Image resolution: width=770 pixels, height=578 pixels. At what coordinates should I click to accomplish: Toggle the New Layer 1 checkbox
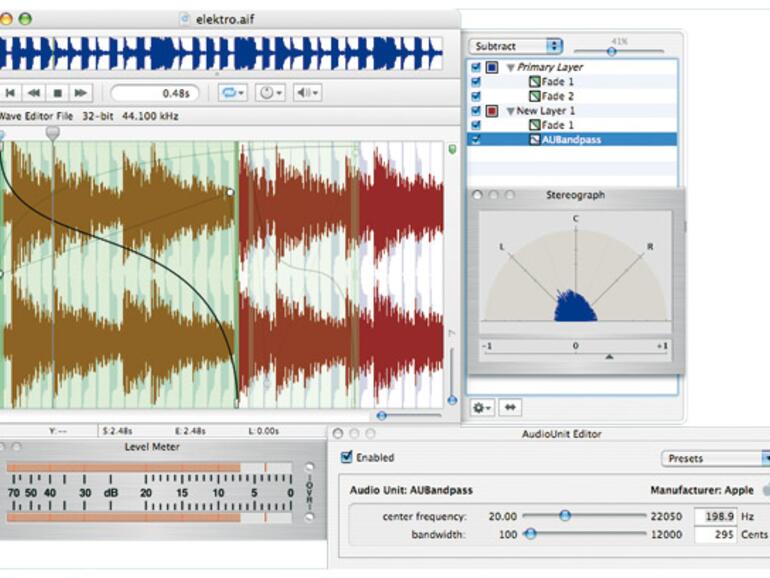click(475, 111)
